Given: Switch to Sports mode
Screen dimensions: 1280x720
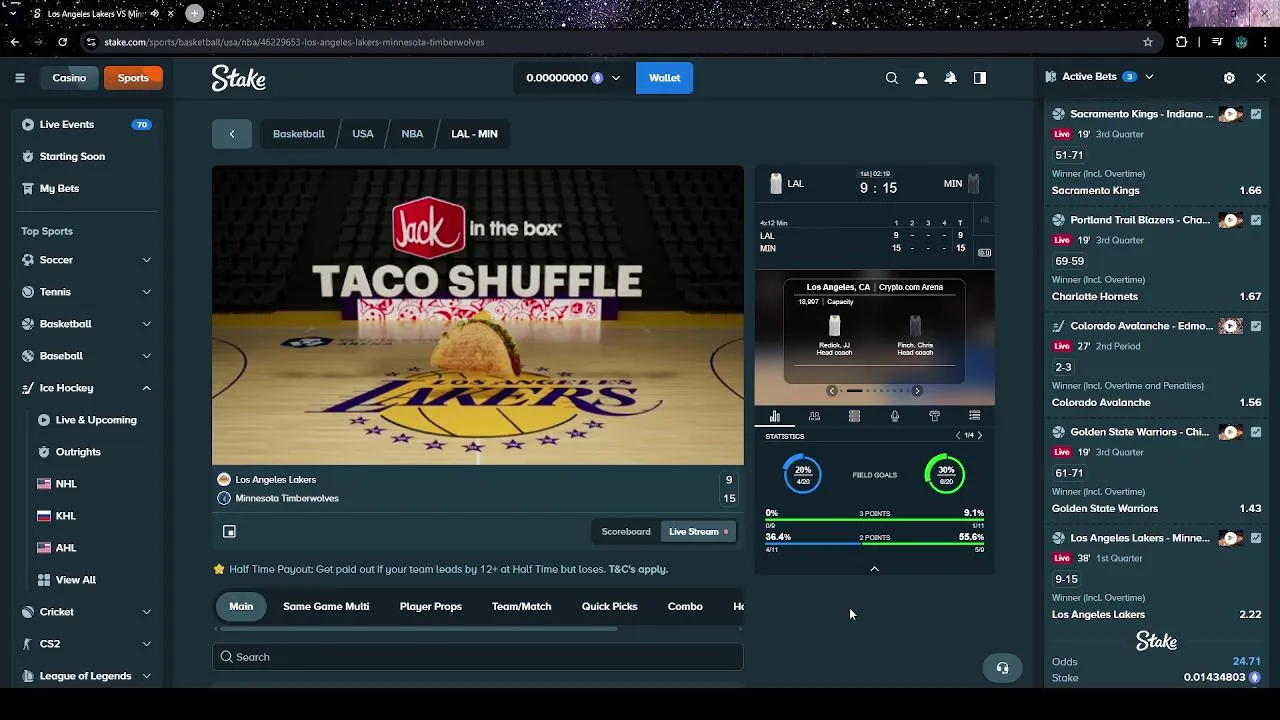Looking at the screenshot, I should [x=133, y=78].
